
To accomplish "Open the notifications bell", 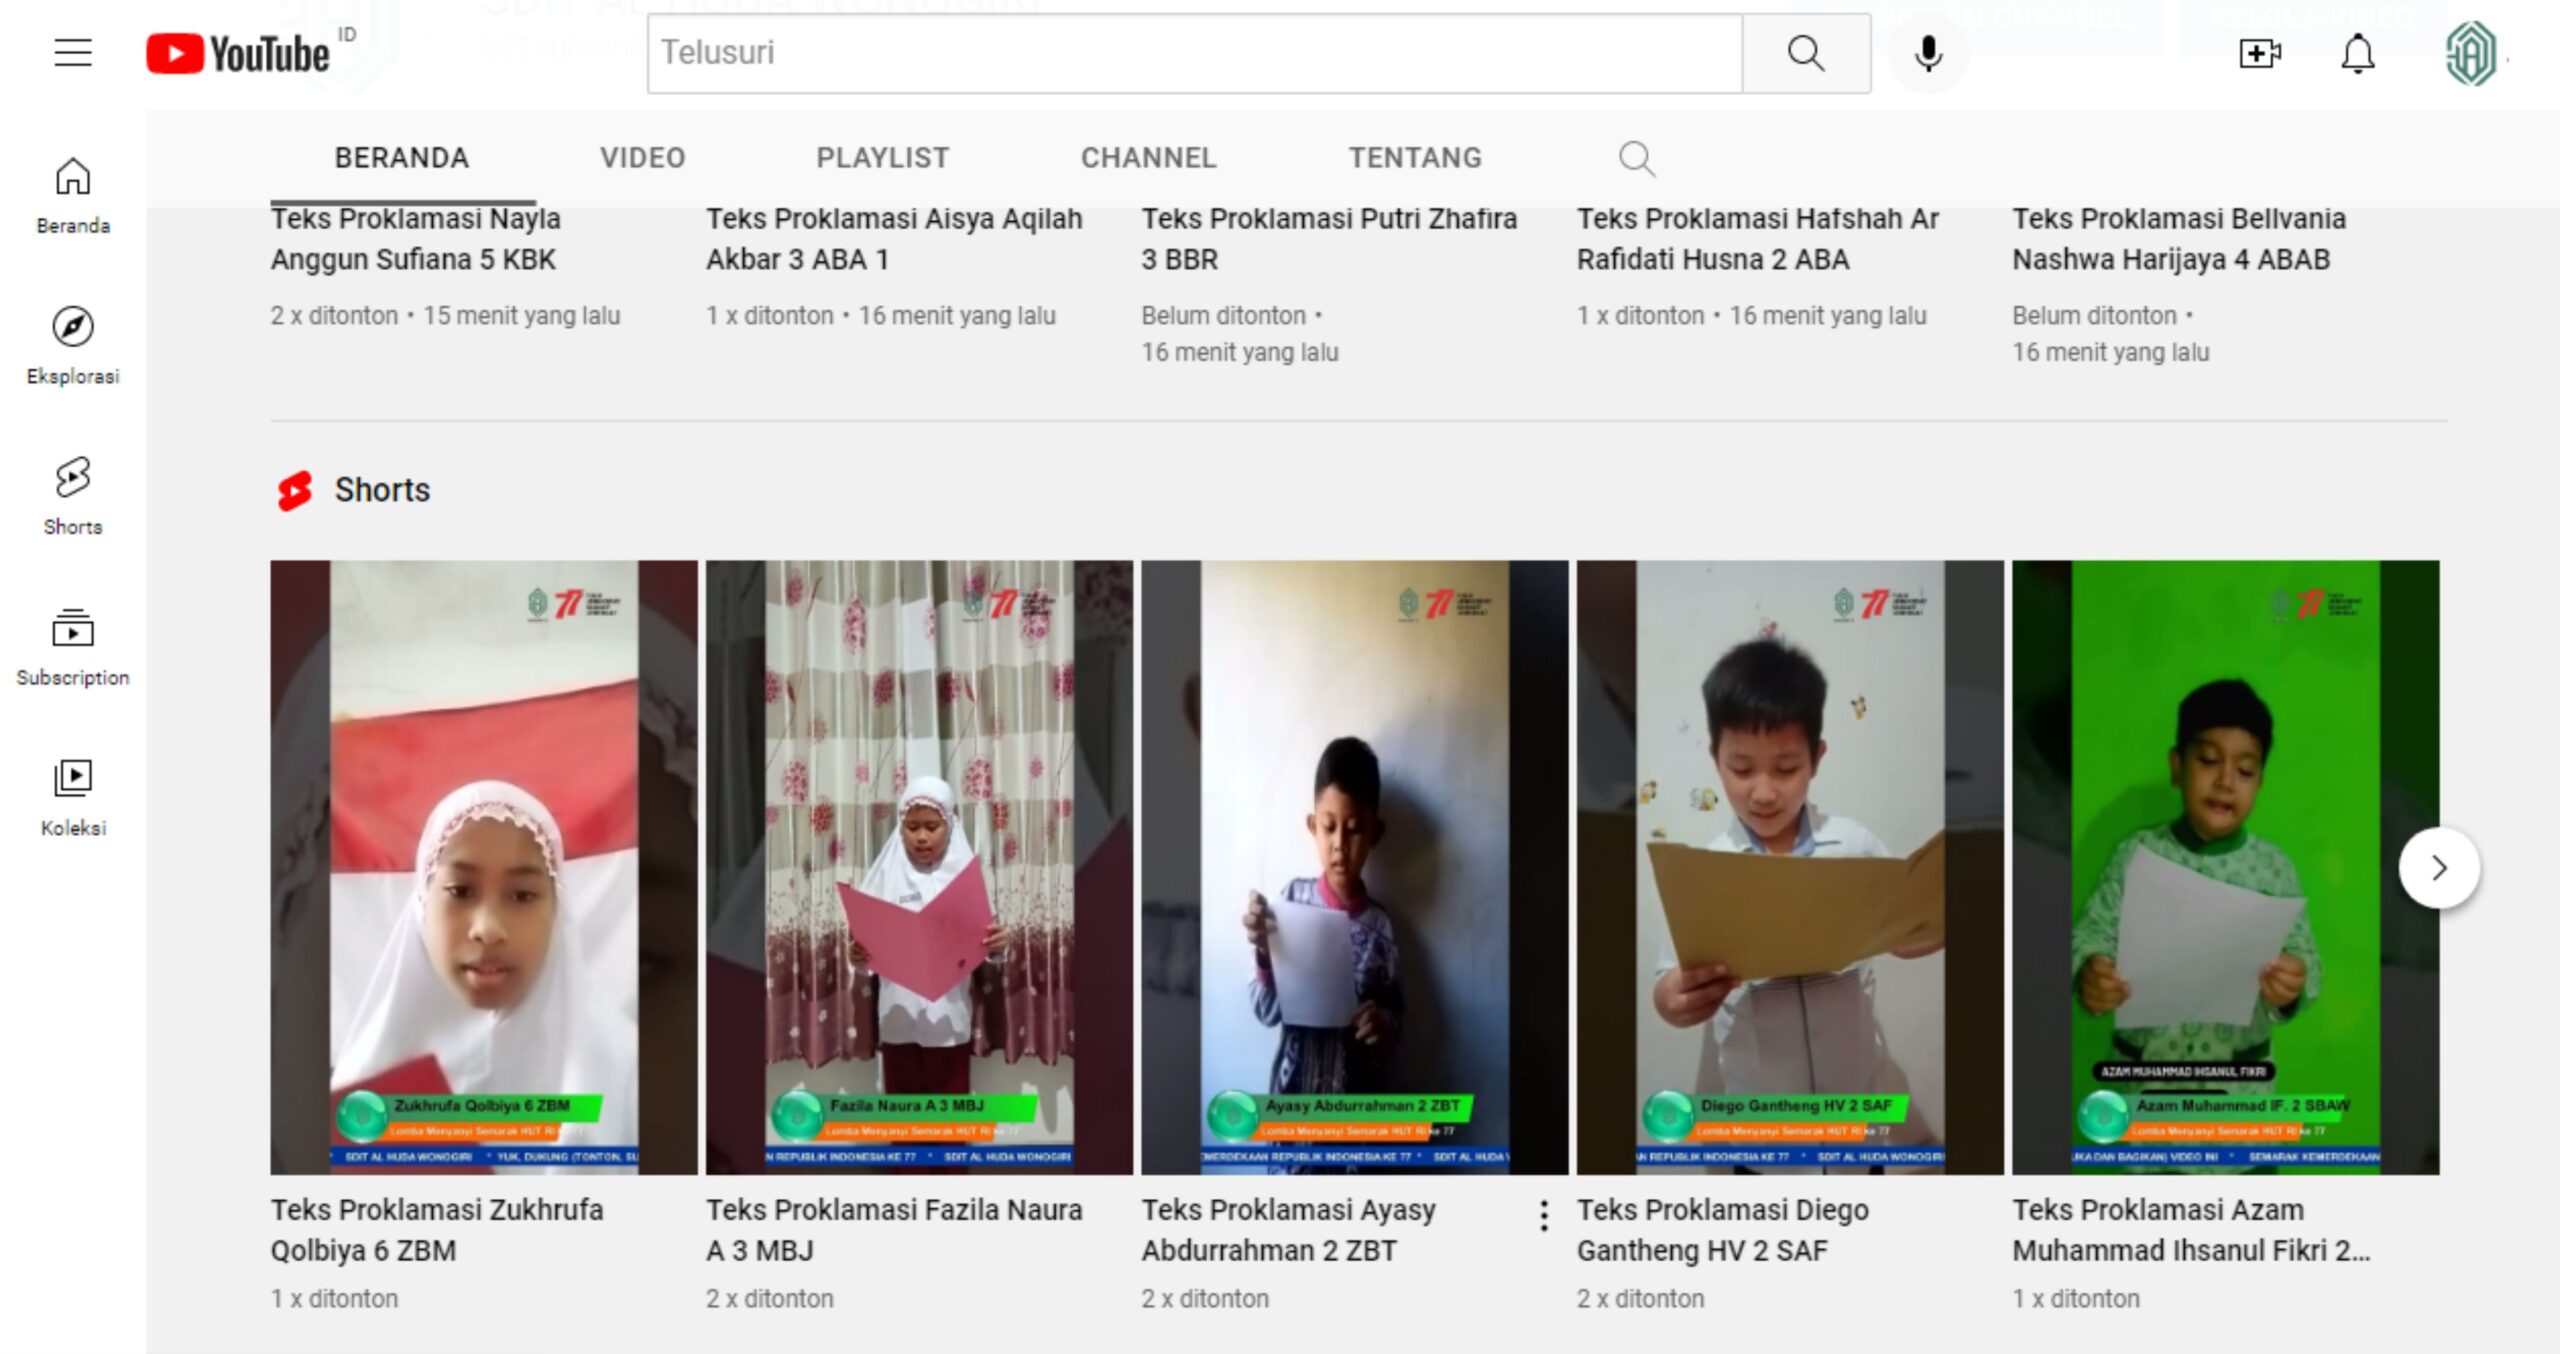I will [2357, 53].
